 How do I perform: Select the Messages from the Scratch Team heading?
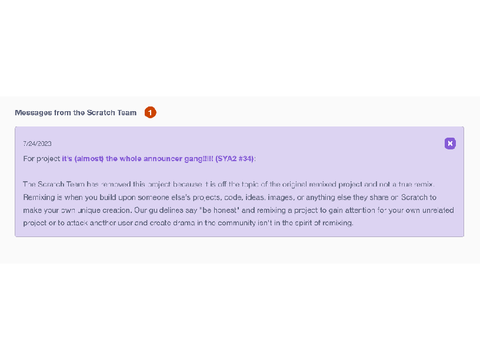(76, 113)
